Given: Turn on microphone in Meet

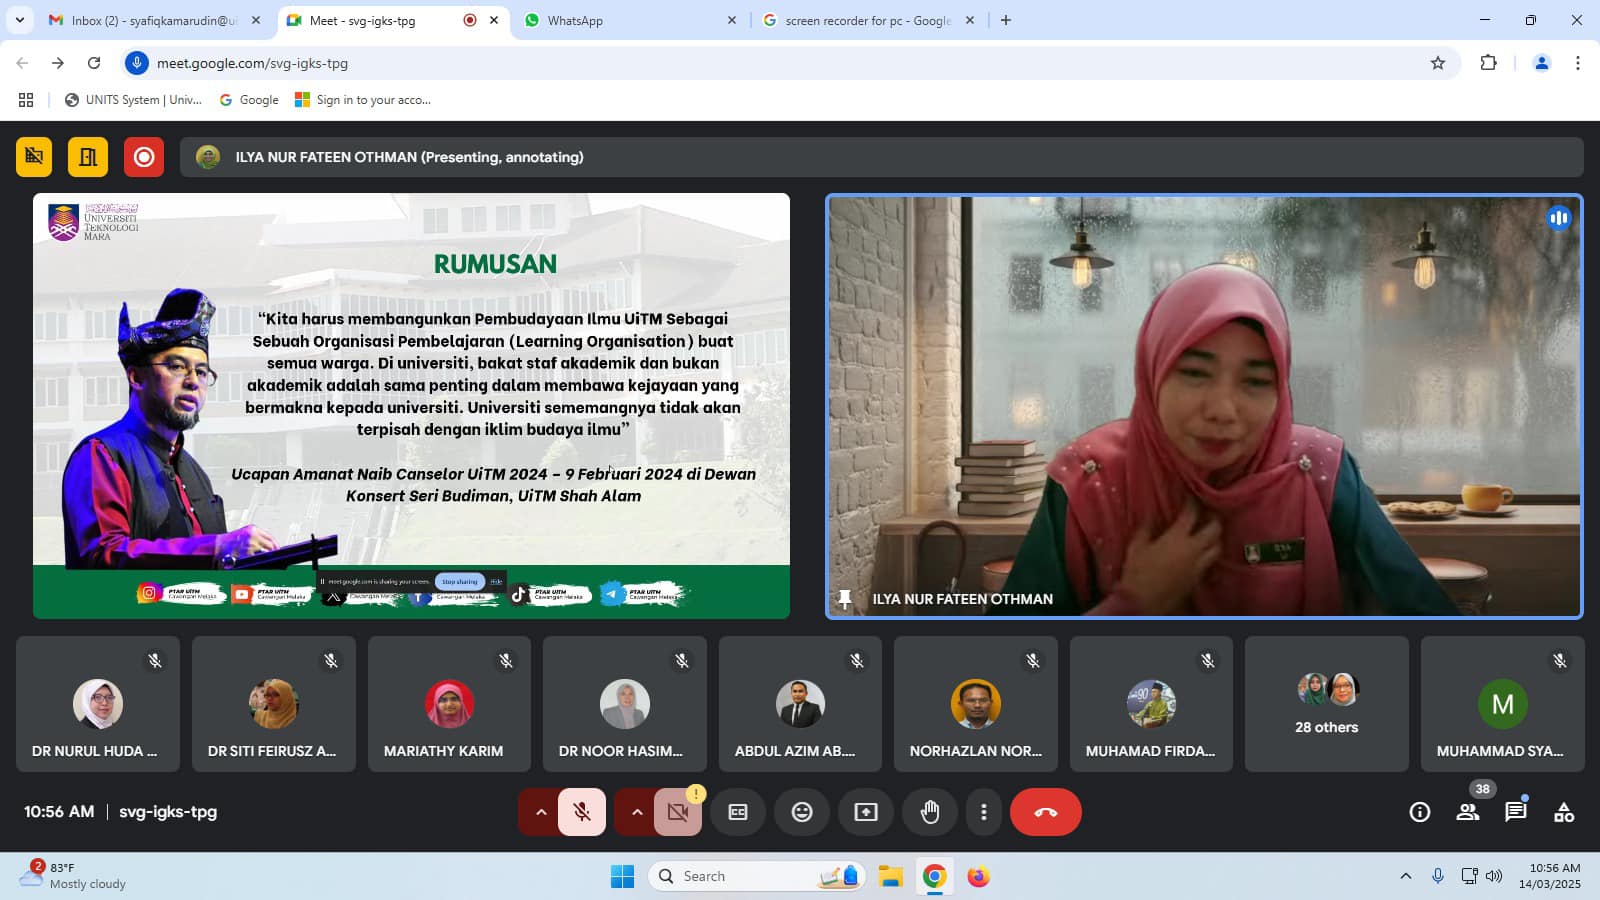Looking at the screenshot, I should point(582,812).
